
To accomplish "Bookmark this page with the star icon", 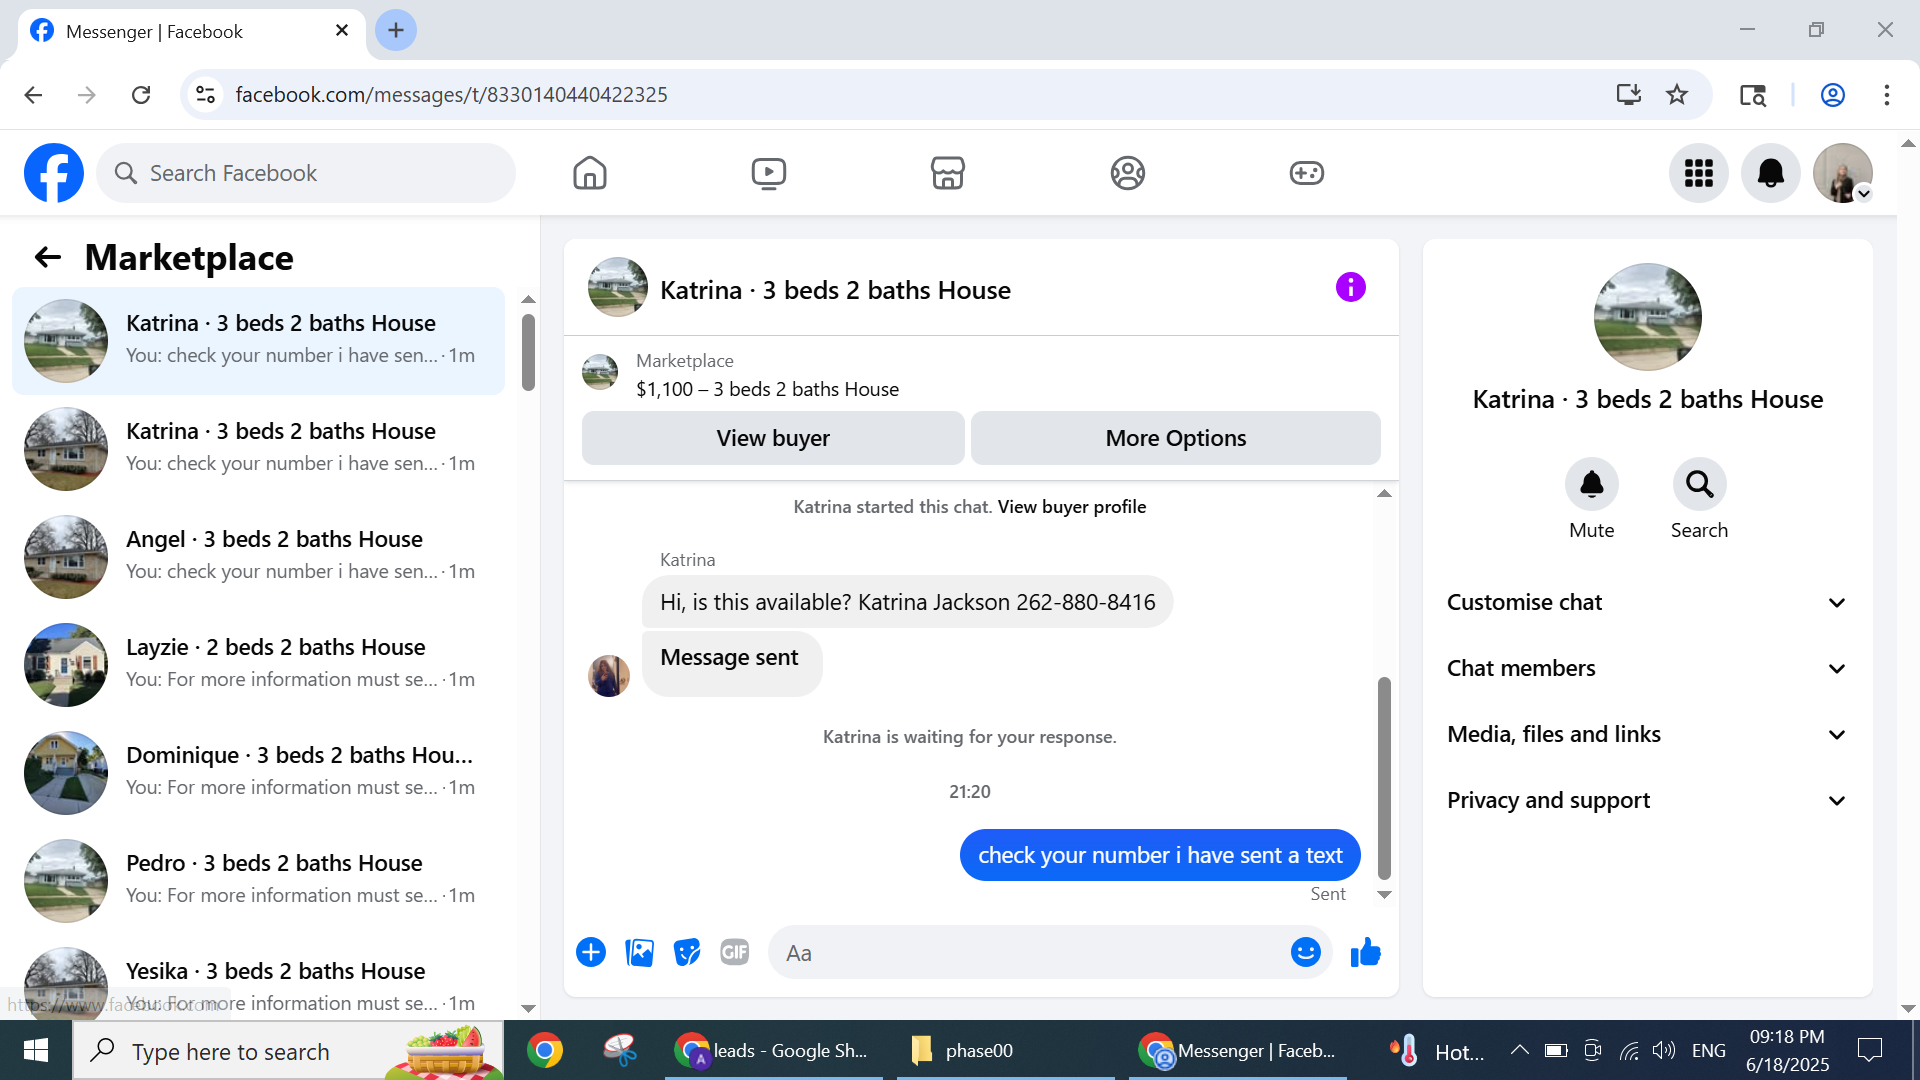I will 1677,95.
